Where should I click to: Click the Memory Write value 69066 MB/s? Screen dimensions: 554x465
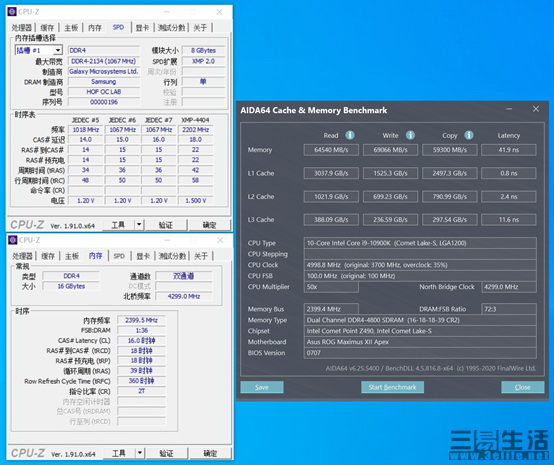tap(390, 150)
